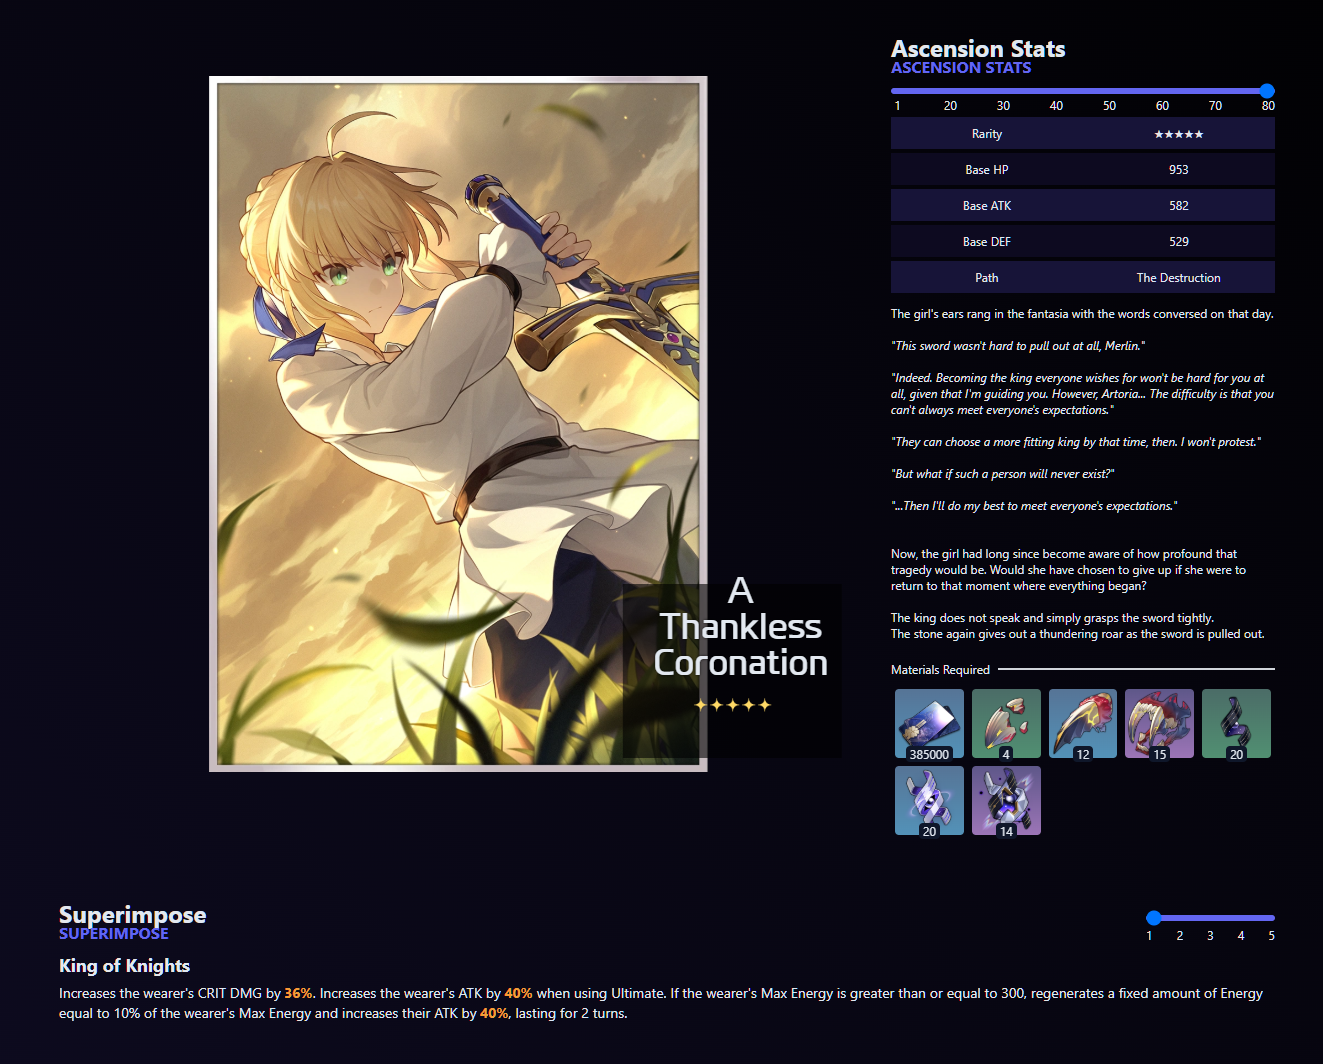Click the 'Base ATK' row label

point(987,206)
